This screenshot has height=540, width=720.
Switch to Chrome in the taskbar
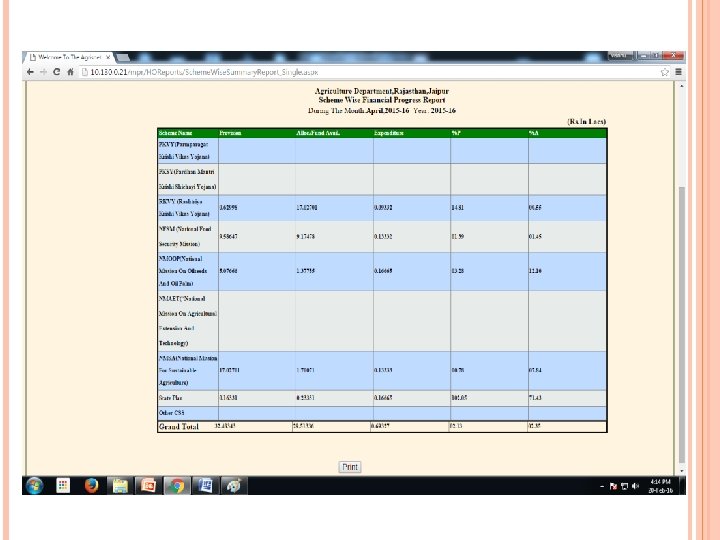pos(177,485)
